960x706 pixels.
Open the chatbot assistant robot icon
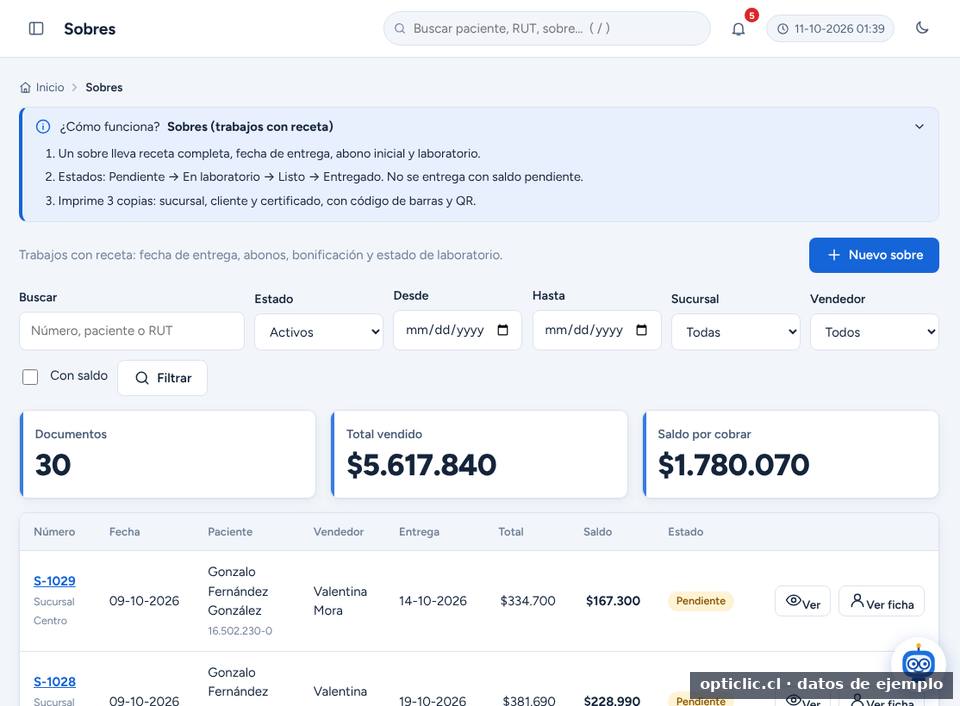(918, 663)
